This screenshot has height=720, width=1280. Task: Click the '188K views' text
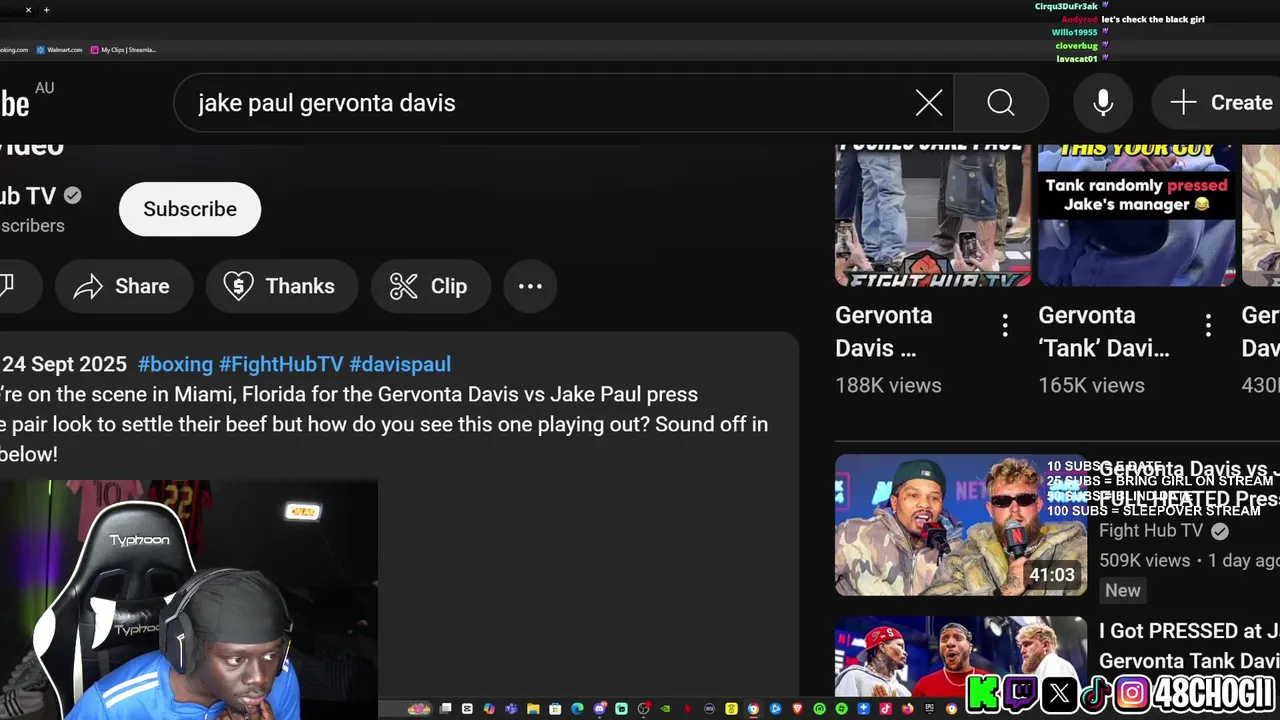[888, 385]
